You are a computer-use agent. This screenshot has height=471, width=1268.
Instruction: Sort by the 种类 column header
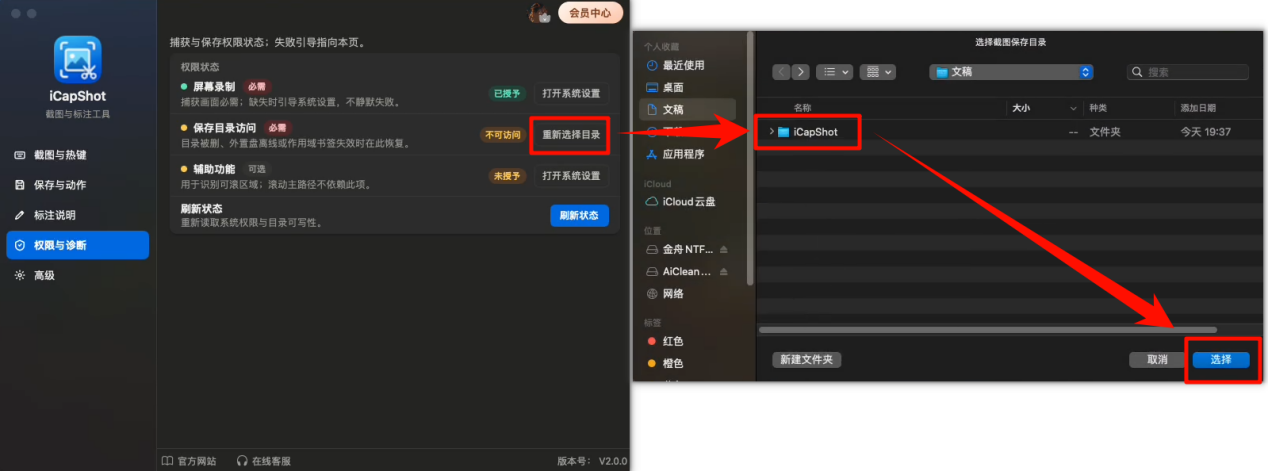pyautogui.click(x=1099, y=107)
